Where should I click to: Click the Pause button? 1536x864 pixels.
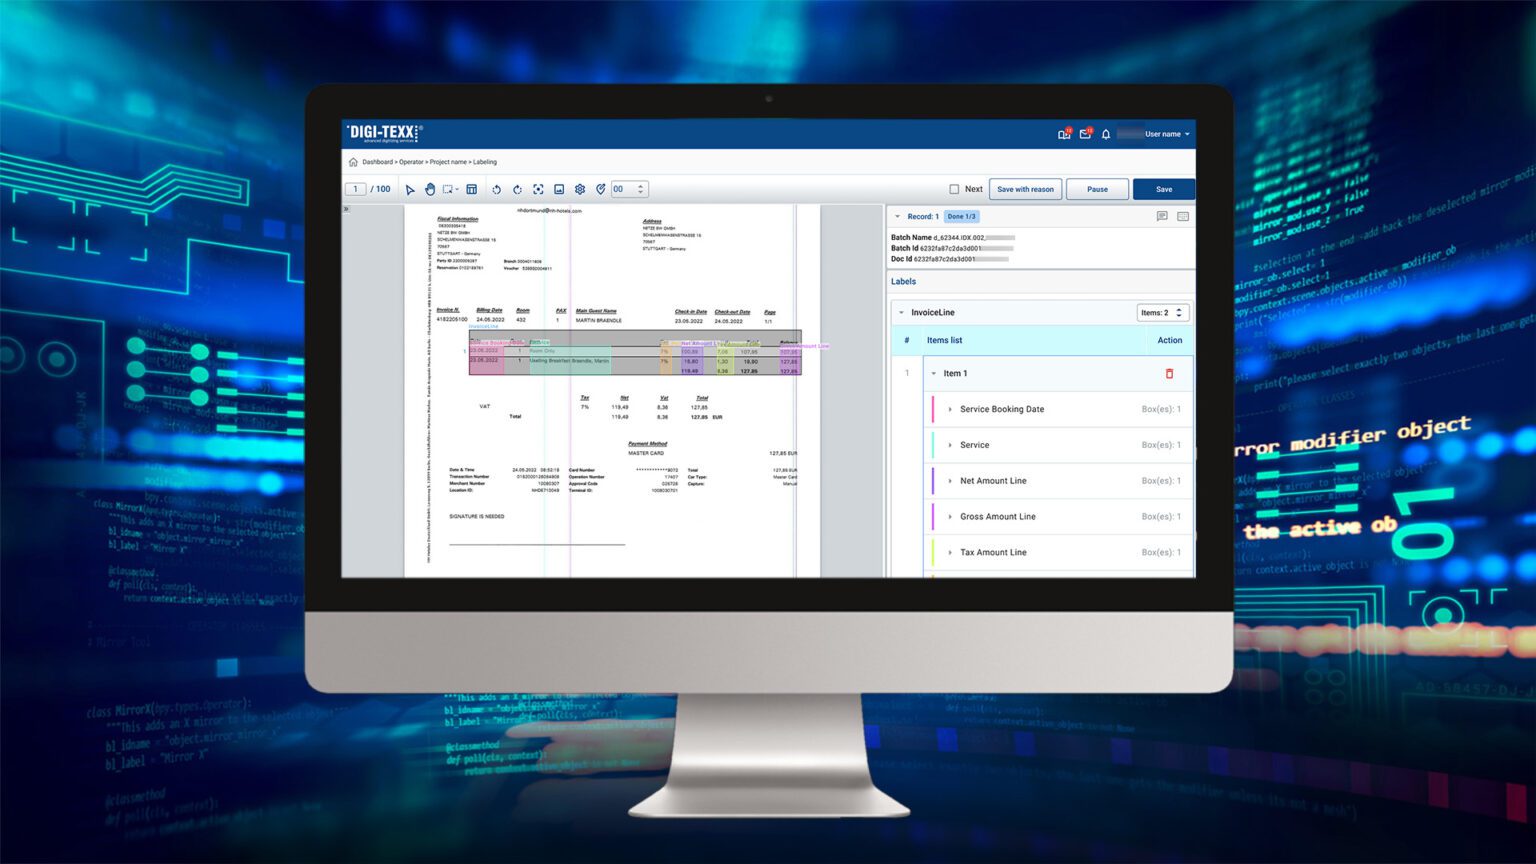pos(1097,189)
